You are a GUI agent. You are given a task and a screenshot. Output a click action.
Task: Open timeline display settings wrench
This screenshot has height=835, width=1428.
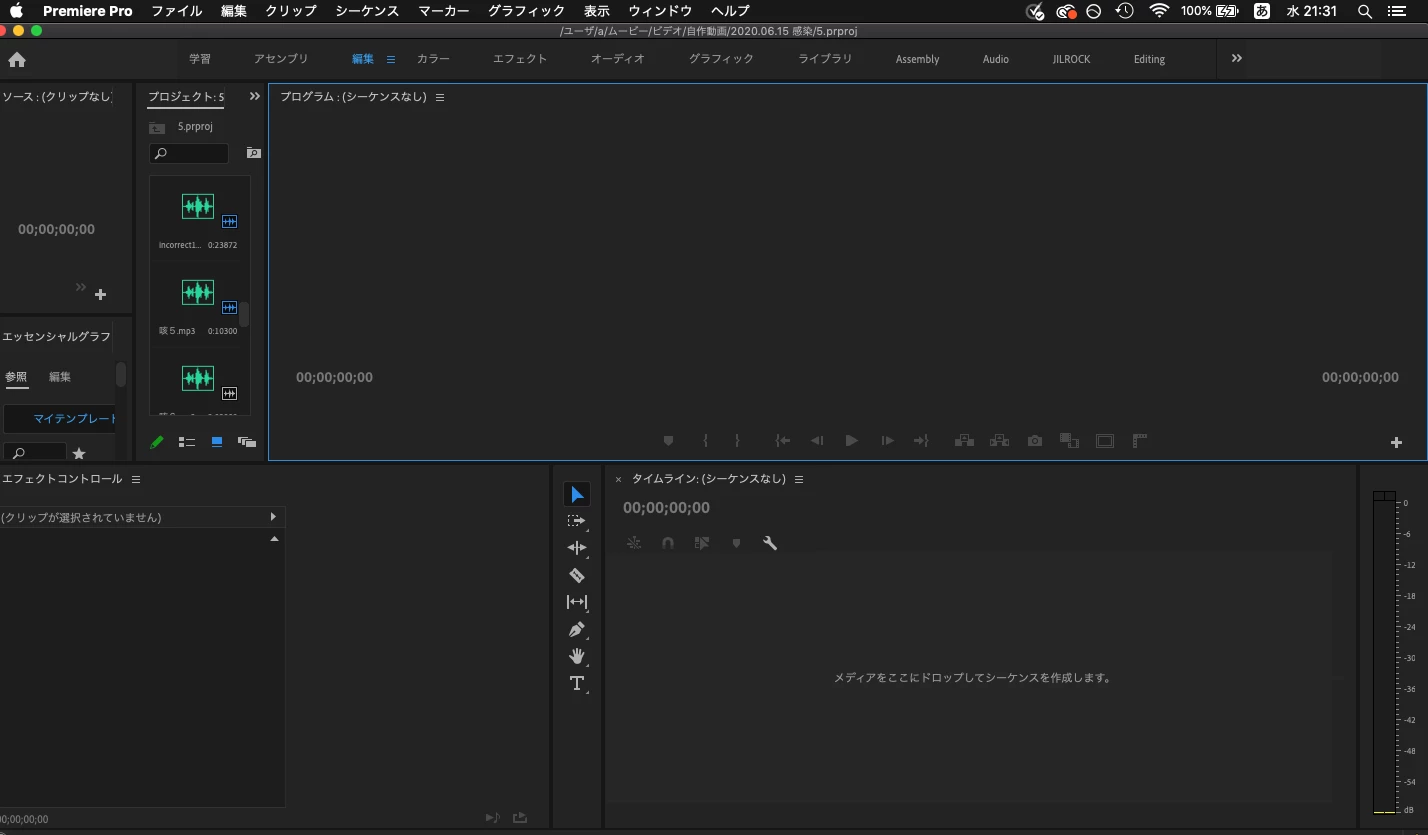770,543
